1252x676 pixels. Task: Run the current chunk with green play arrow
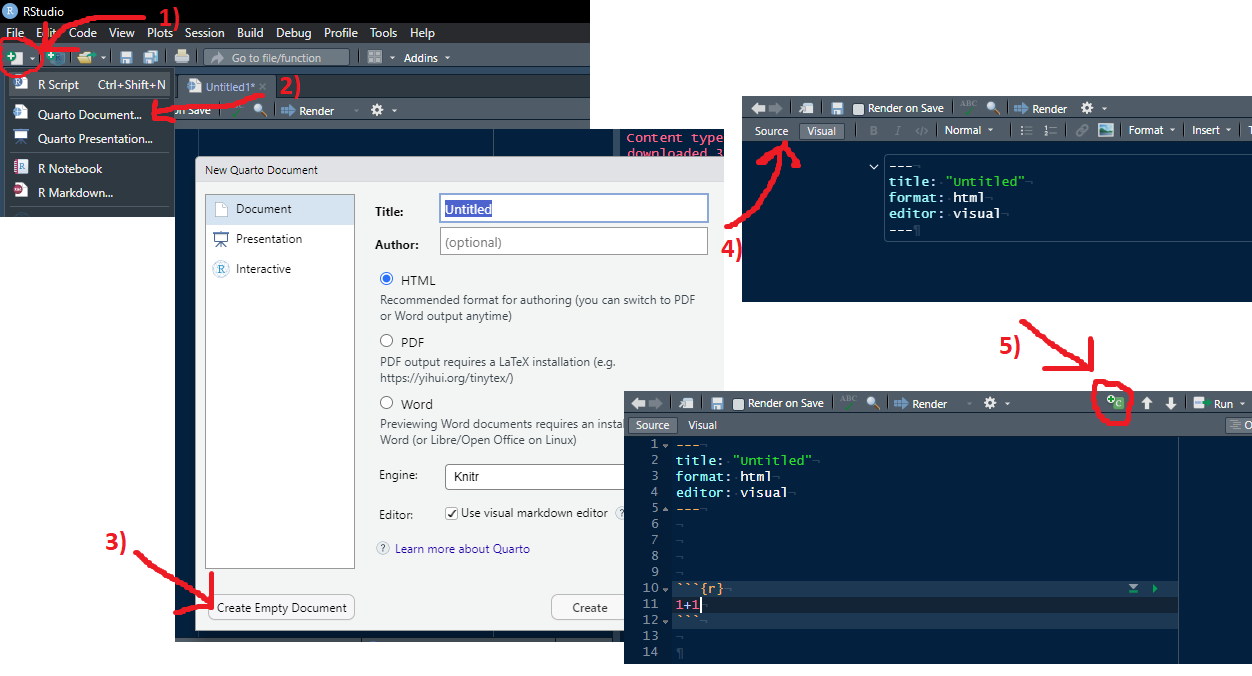coord(1155,589)
